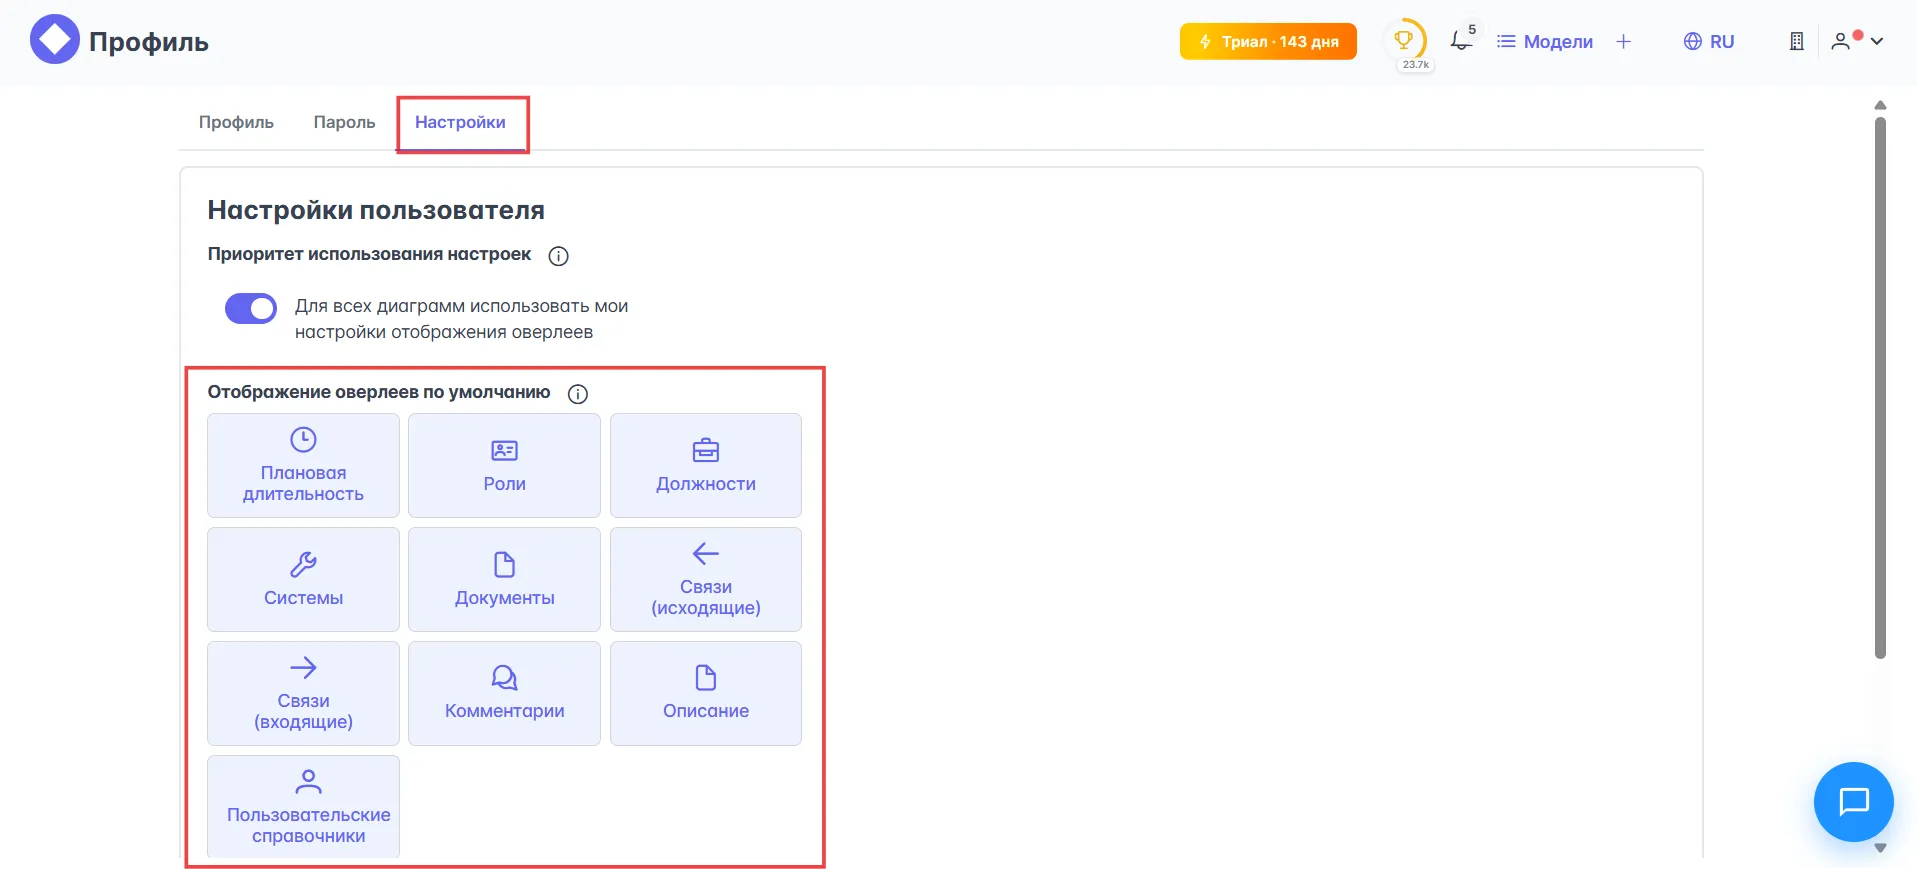Click the Триал 143 дня button
Viewport: 1917px width, 870px height.
[1267, 41]
